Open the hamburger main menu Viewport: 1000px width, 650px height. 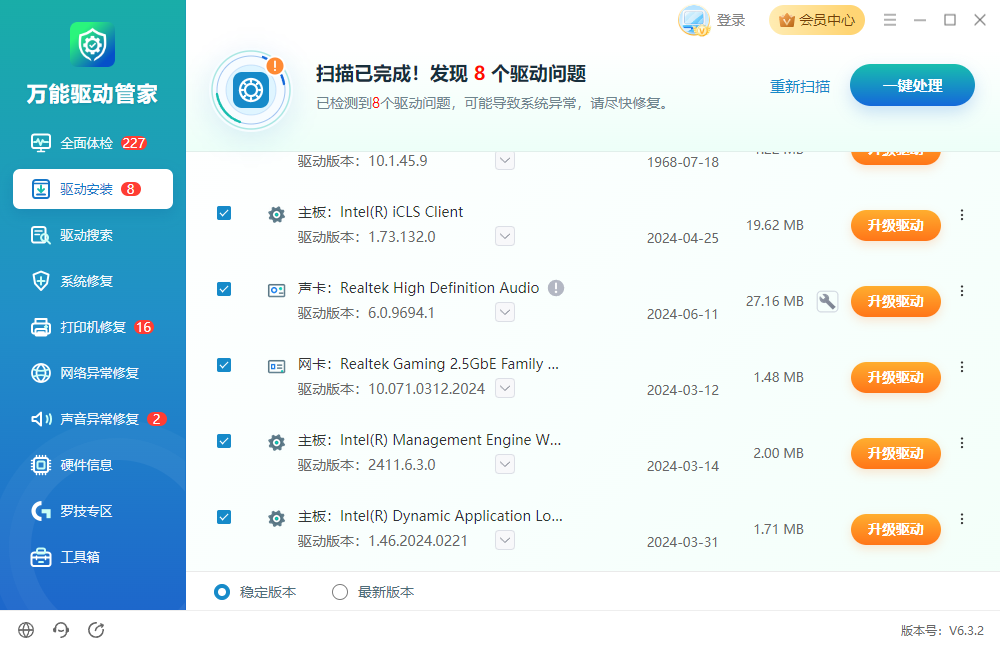(890, 20)
